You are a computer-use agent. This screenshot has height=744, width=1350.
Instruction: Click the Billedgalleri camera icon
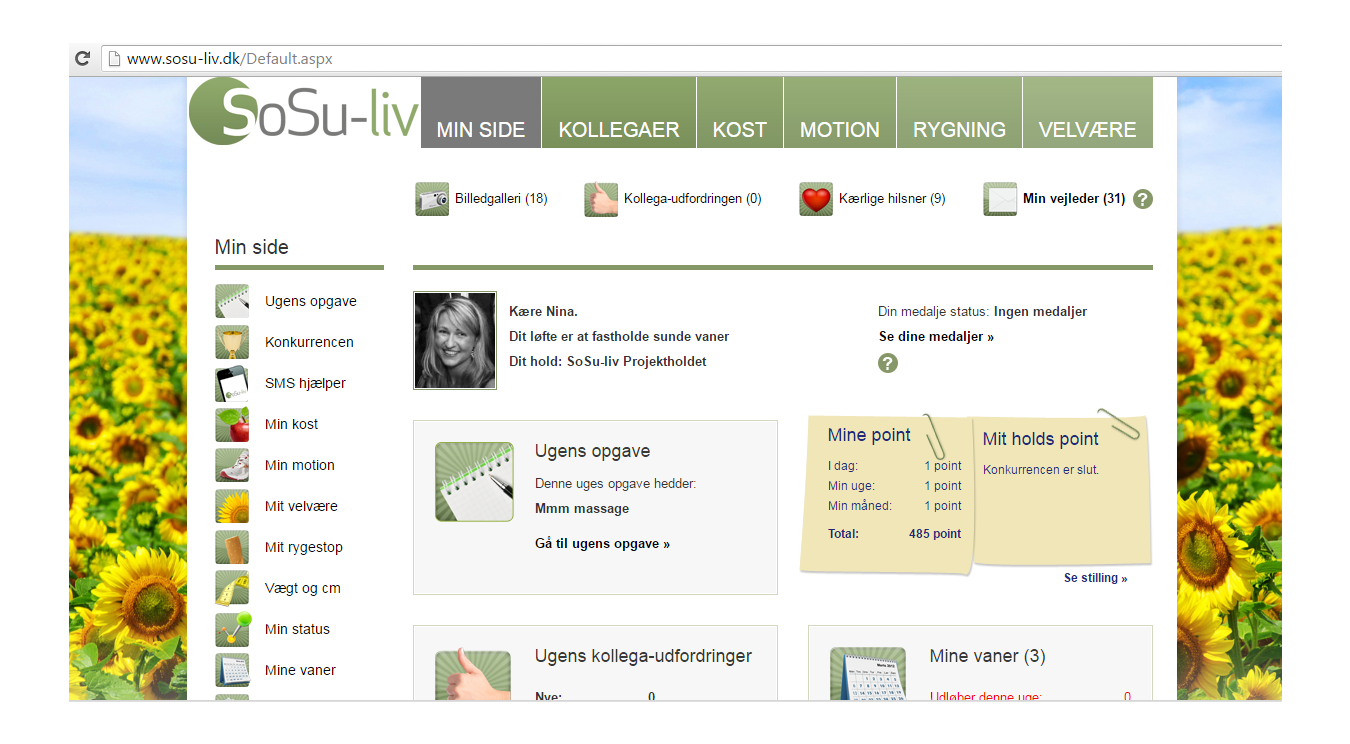click(x=432, y=199)
